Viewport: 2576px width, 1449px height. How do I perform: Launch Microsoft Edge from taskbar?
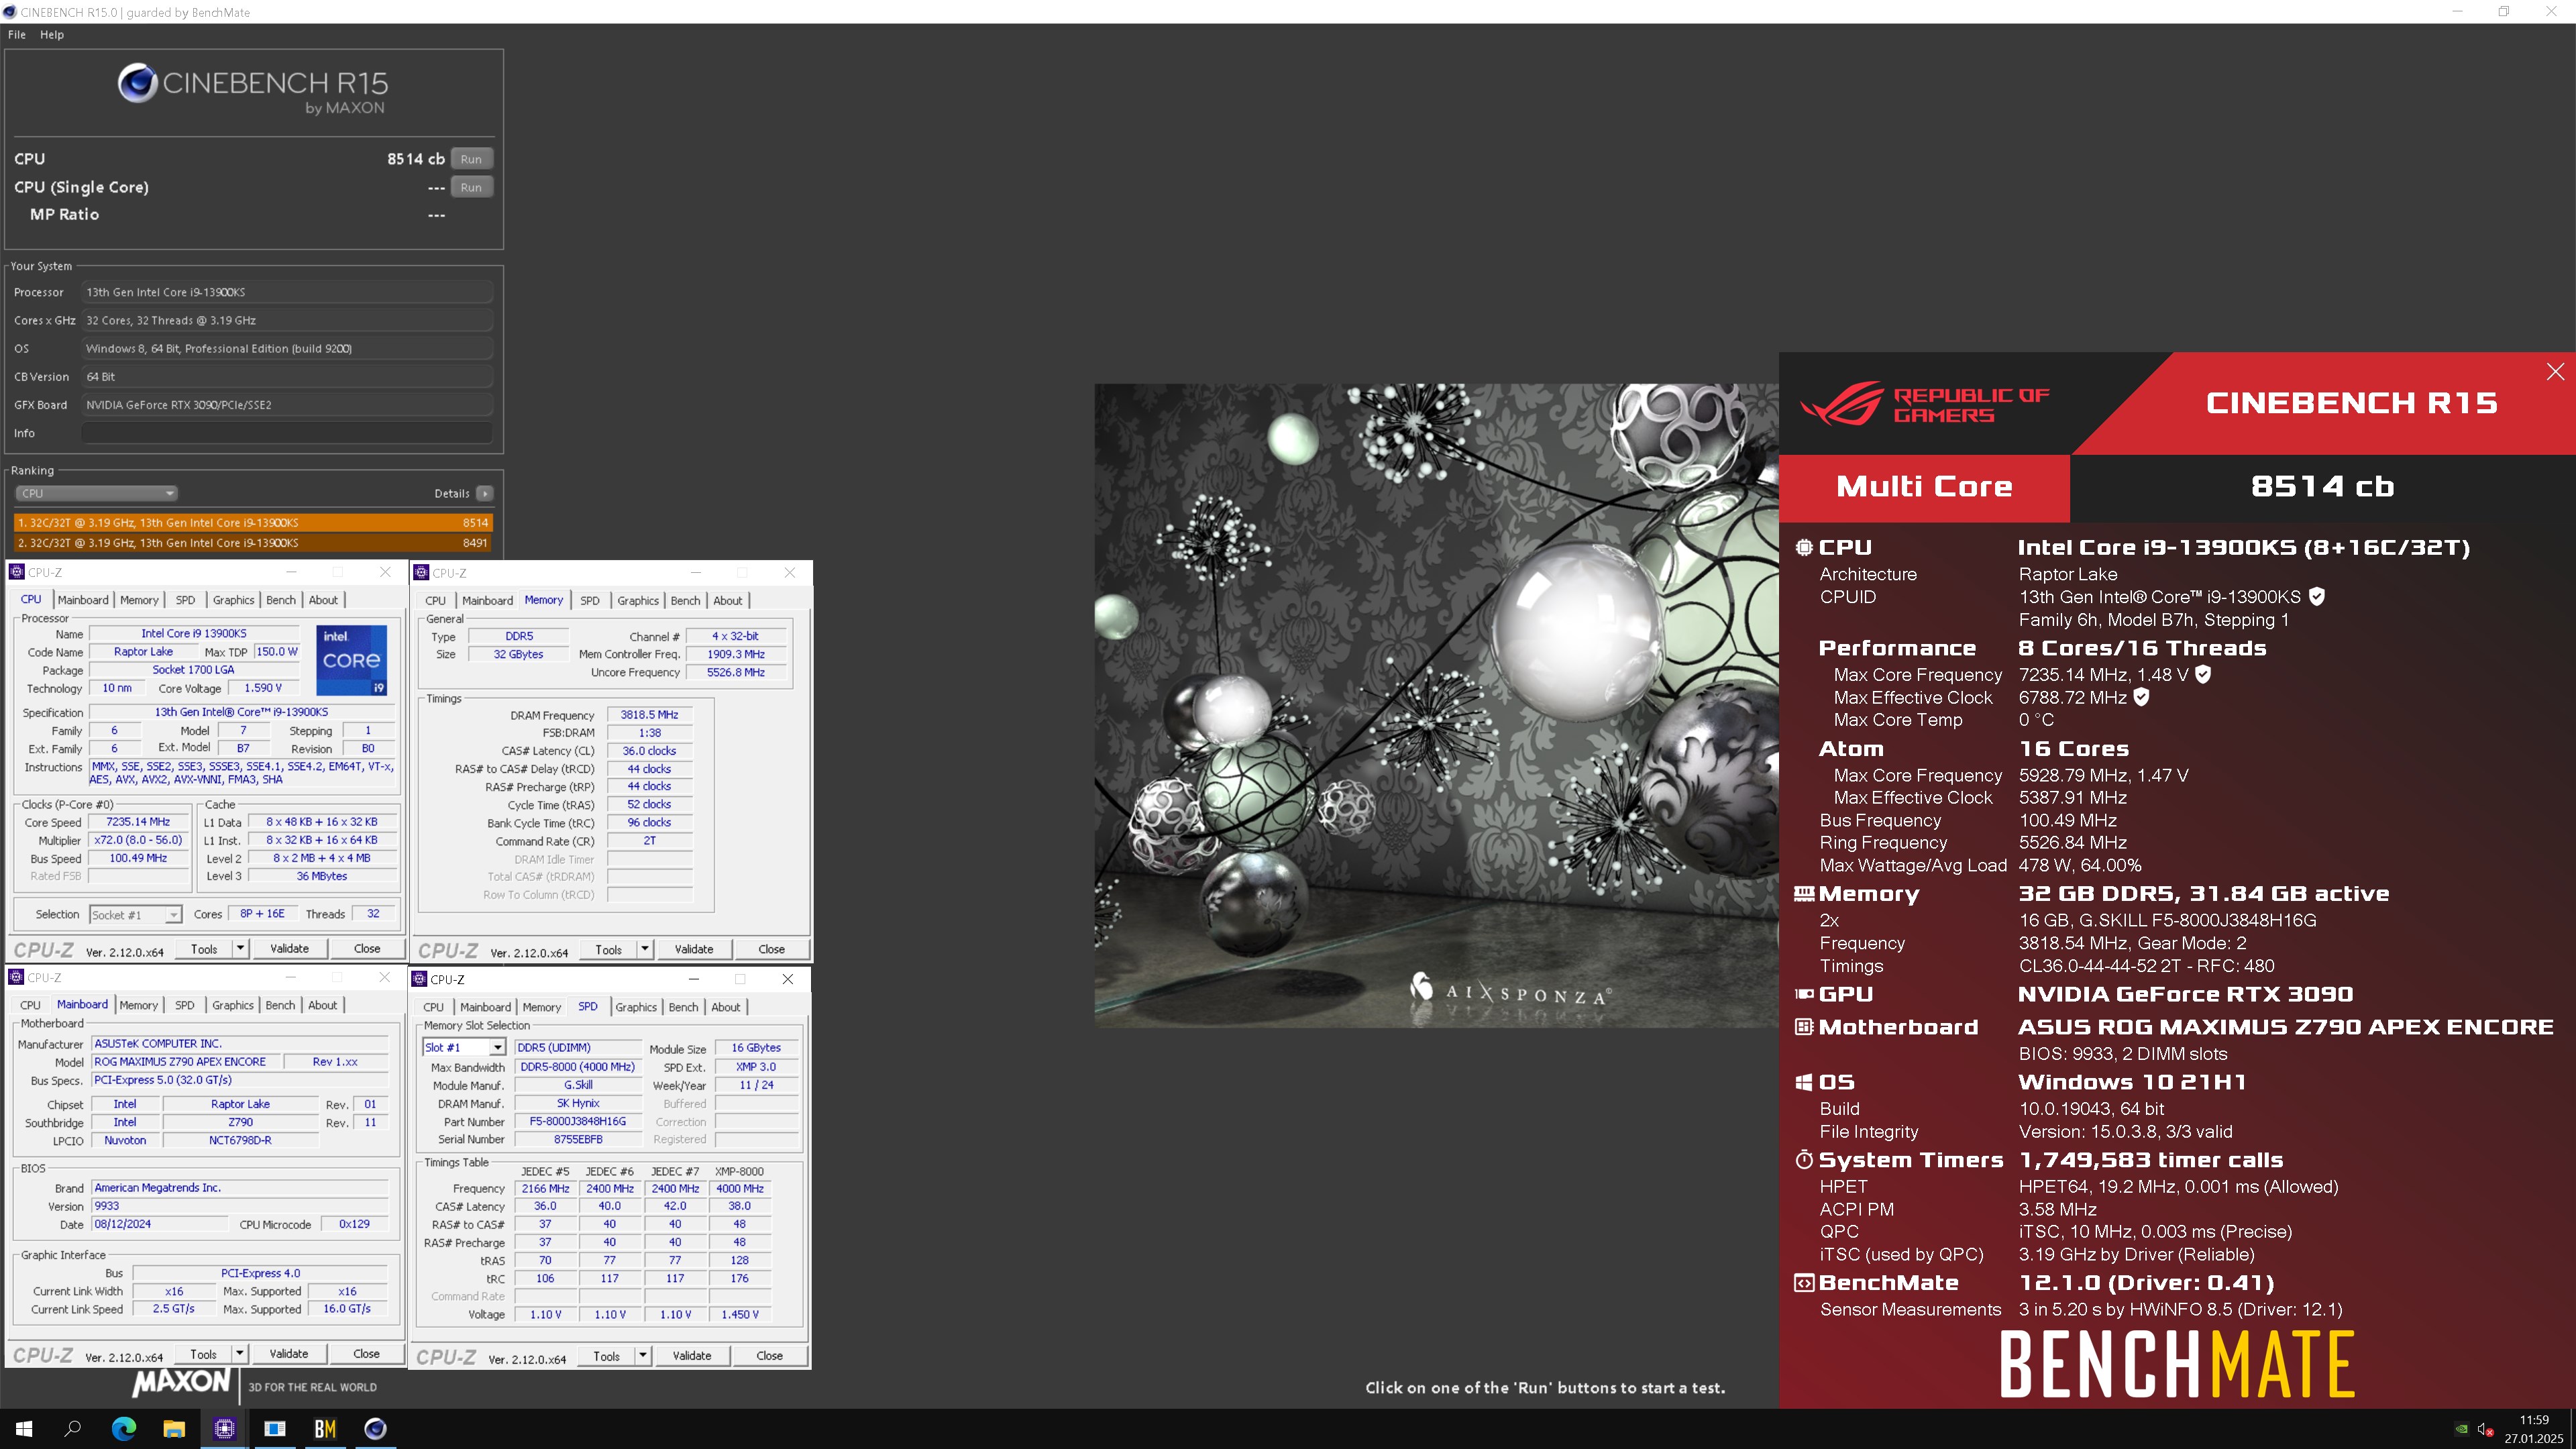(123, 1428)
